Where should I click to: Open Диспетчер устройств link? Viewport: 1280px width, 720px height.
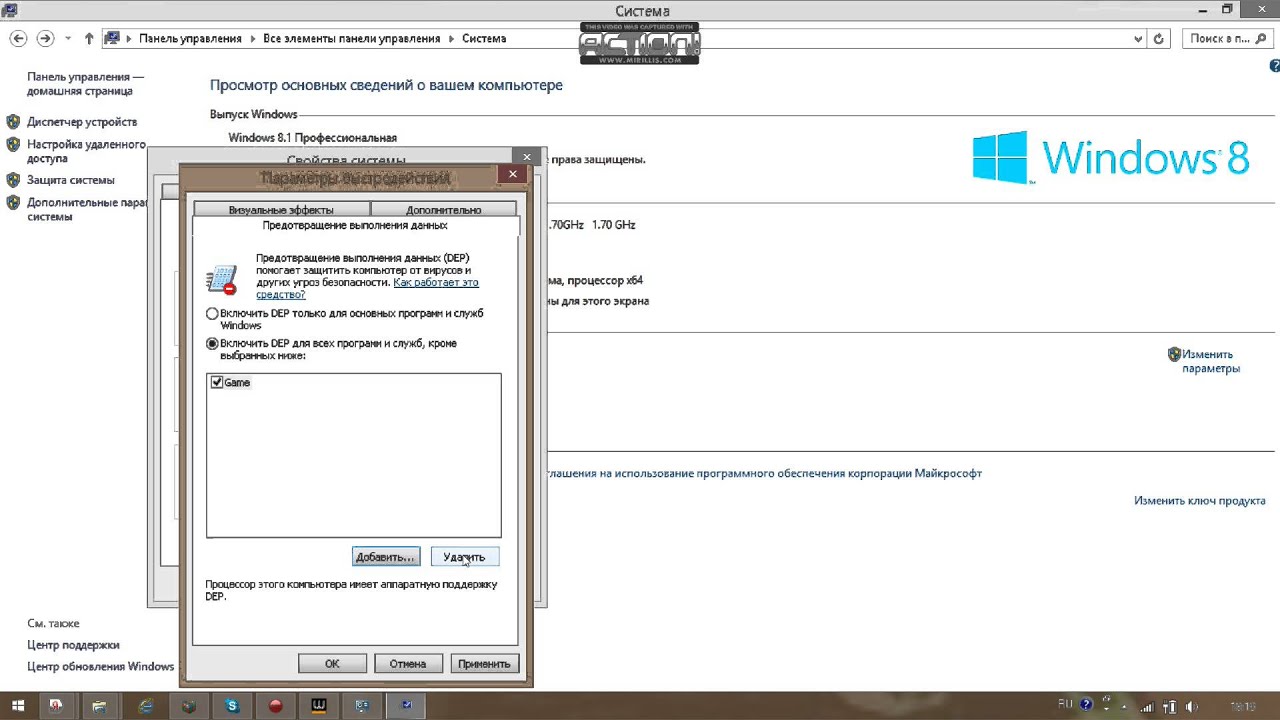click(x=82, y=122)
